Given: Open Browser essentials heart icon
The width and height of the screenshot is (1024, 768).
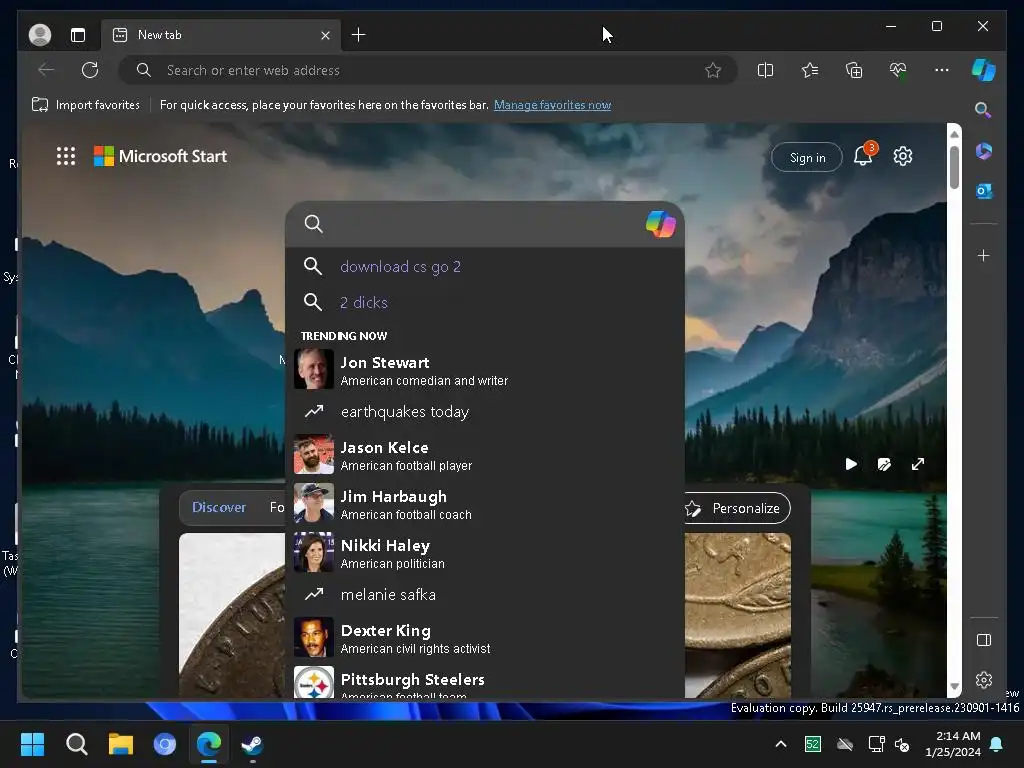Looking at the screenshot, I should point(898,70).
